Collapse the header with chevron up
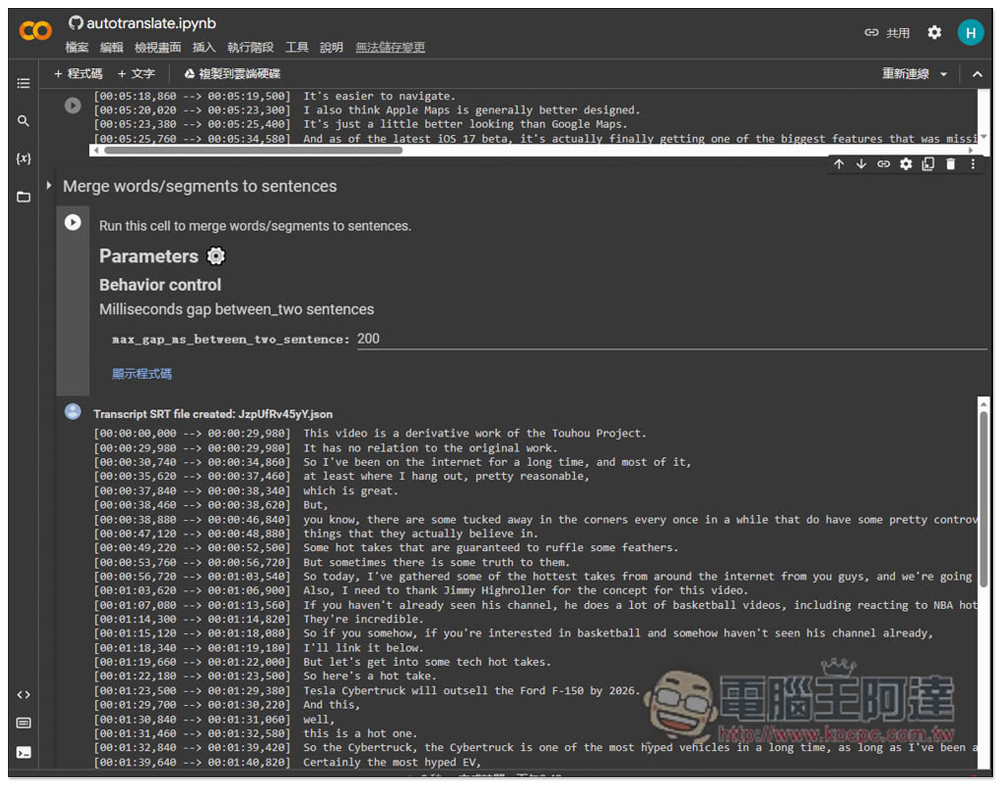 (x=977, y=74)
